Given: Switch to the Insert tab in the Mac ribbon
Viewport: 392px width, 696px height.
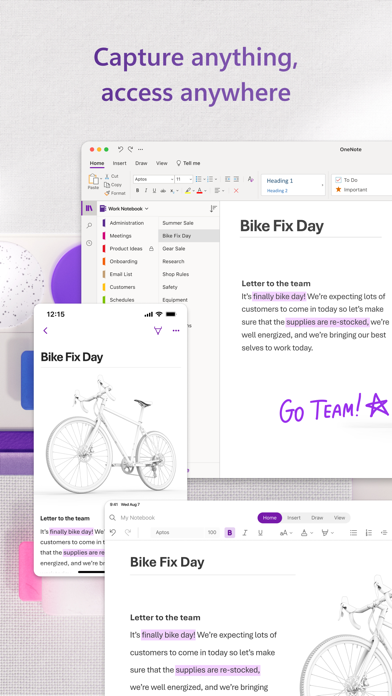Looking at the screenshot, I should click(x=119, y=163).
